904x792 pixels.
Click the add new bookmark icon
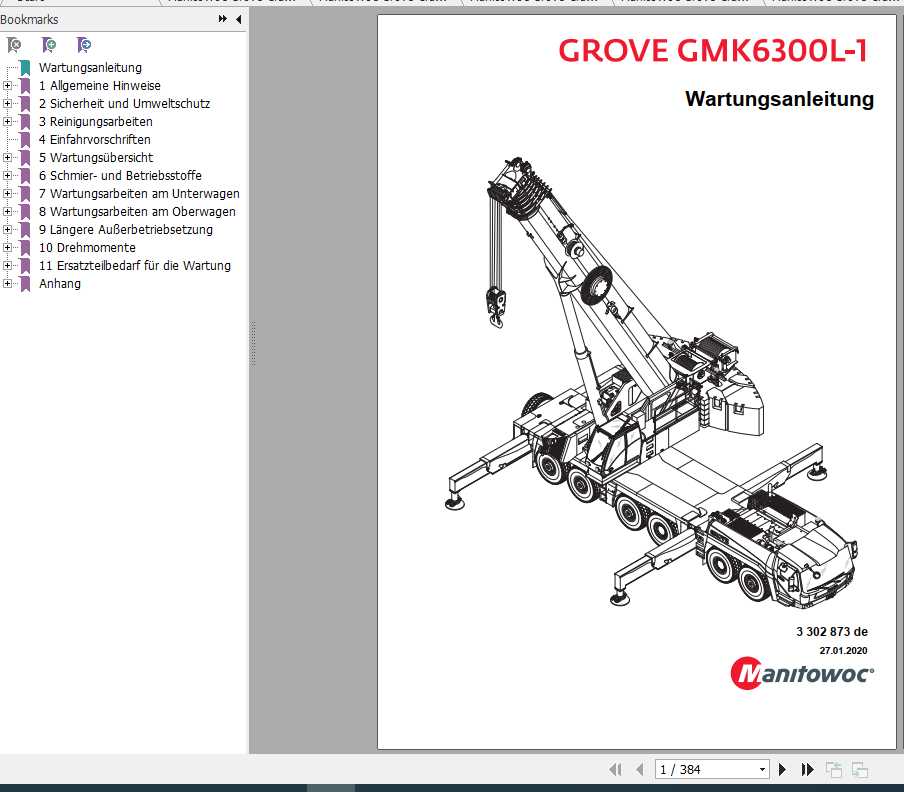(49, 44)
